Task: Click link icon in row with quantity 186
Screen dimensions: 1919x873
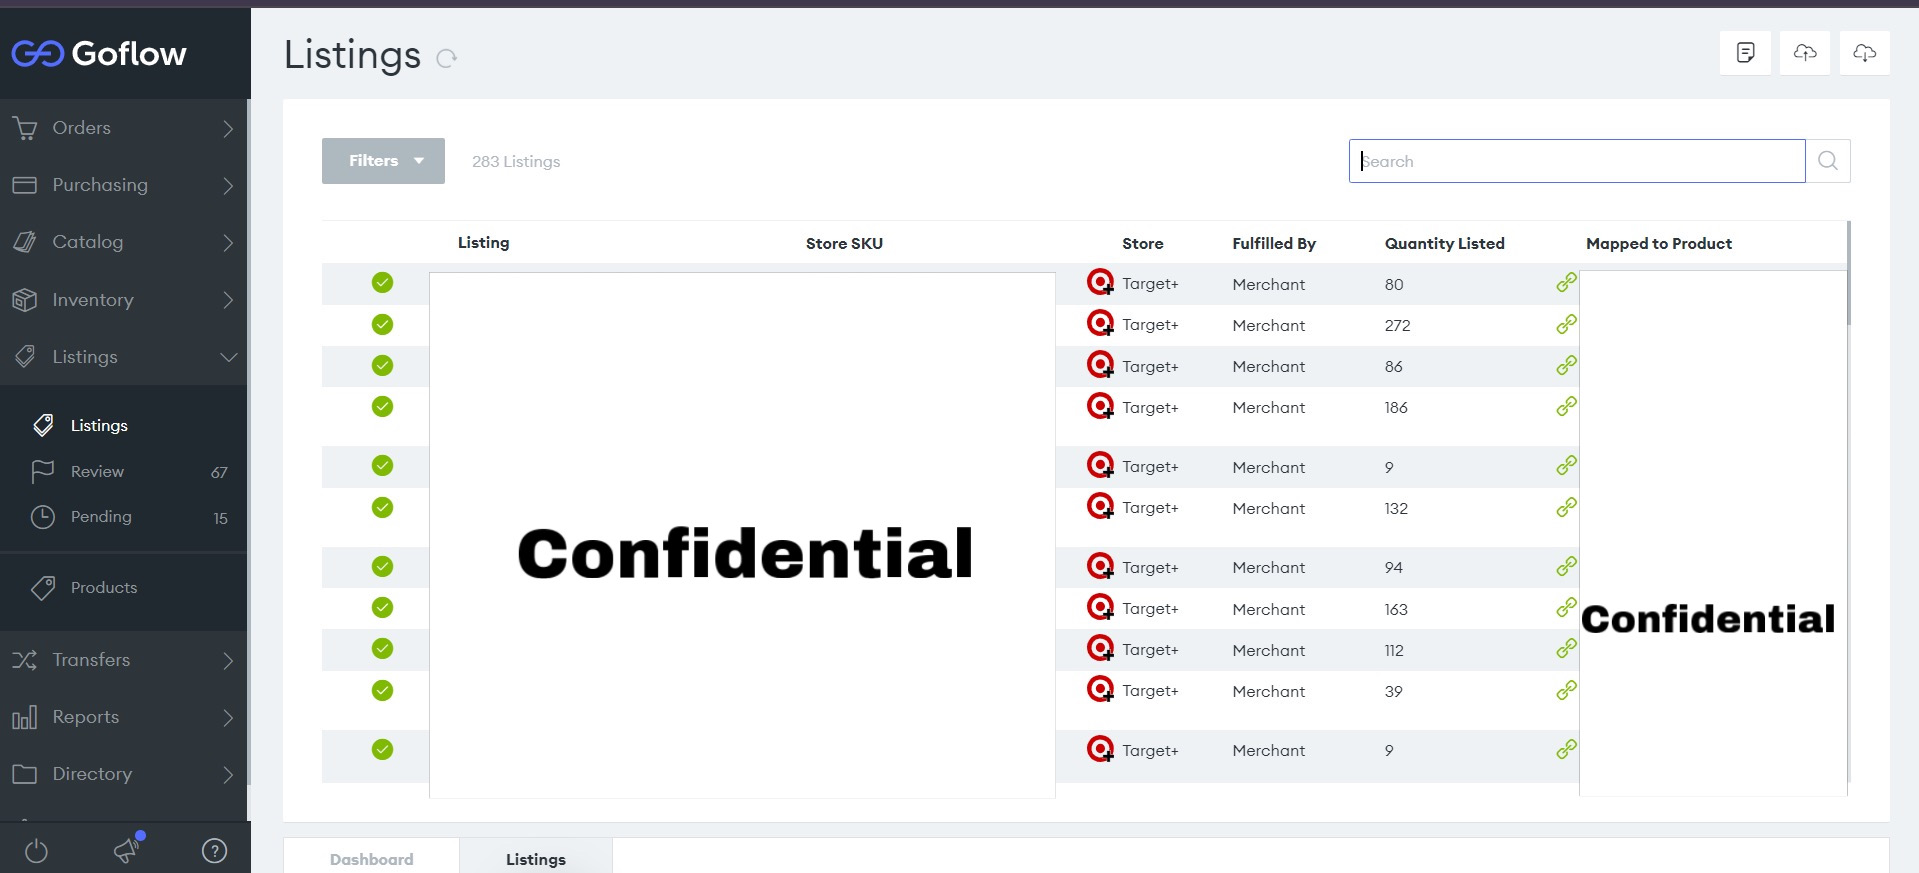Action: (x=1567, y=406)
